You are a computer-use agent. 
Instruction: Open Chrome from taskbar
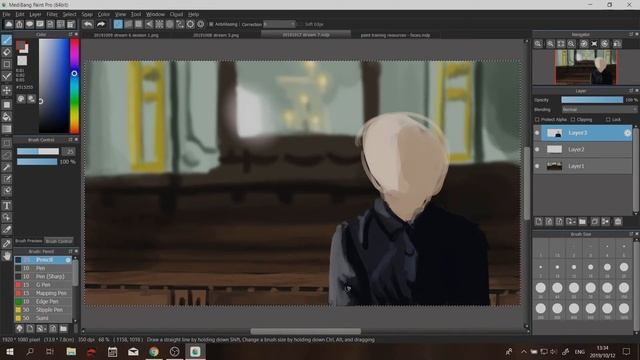coord(154,351)
